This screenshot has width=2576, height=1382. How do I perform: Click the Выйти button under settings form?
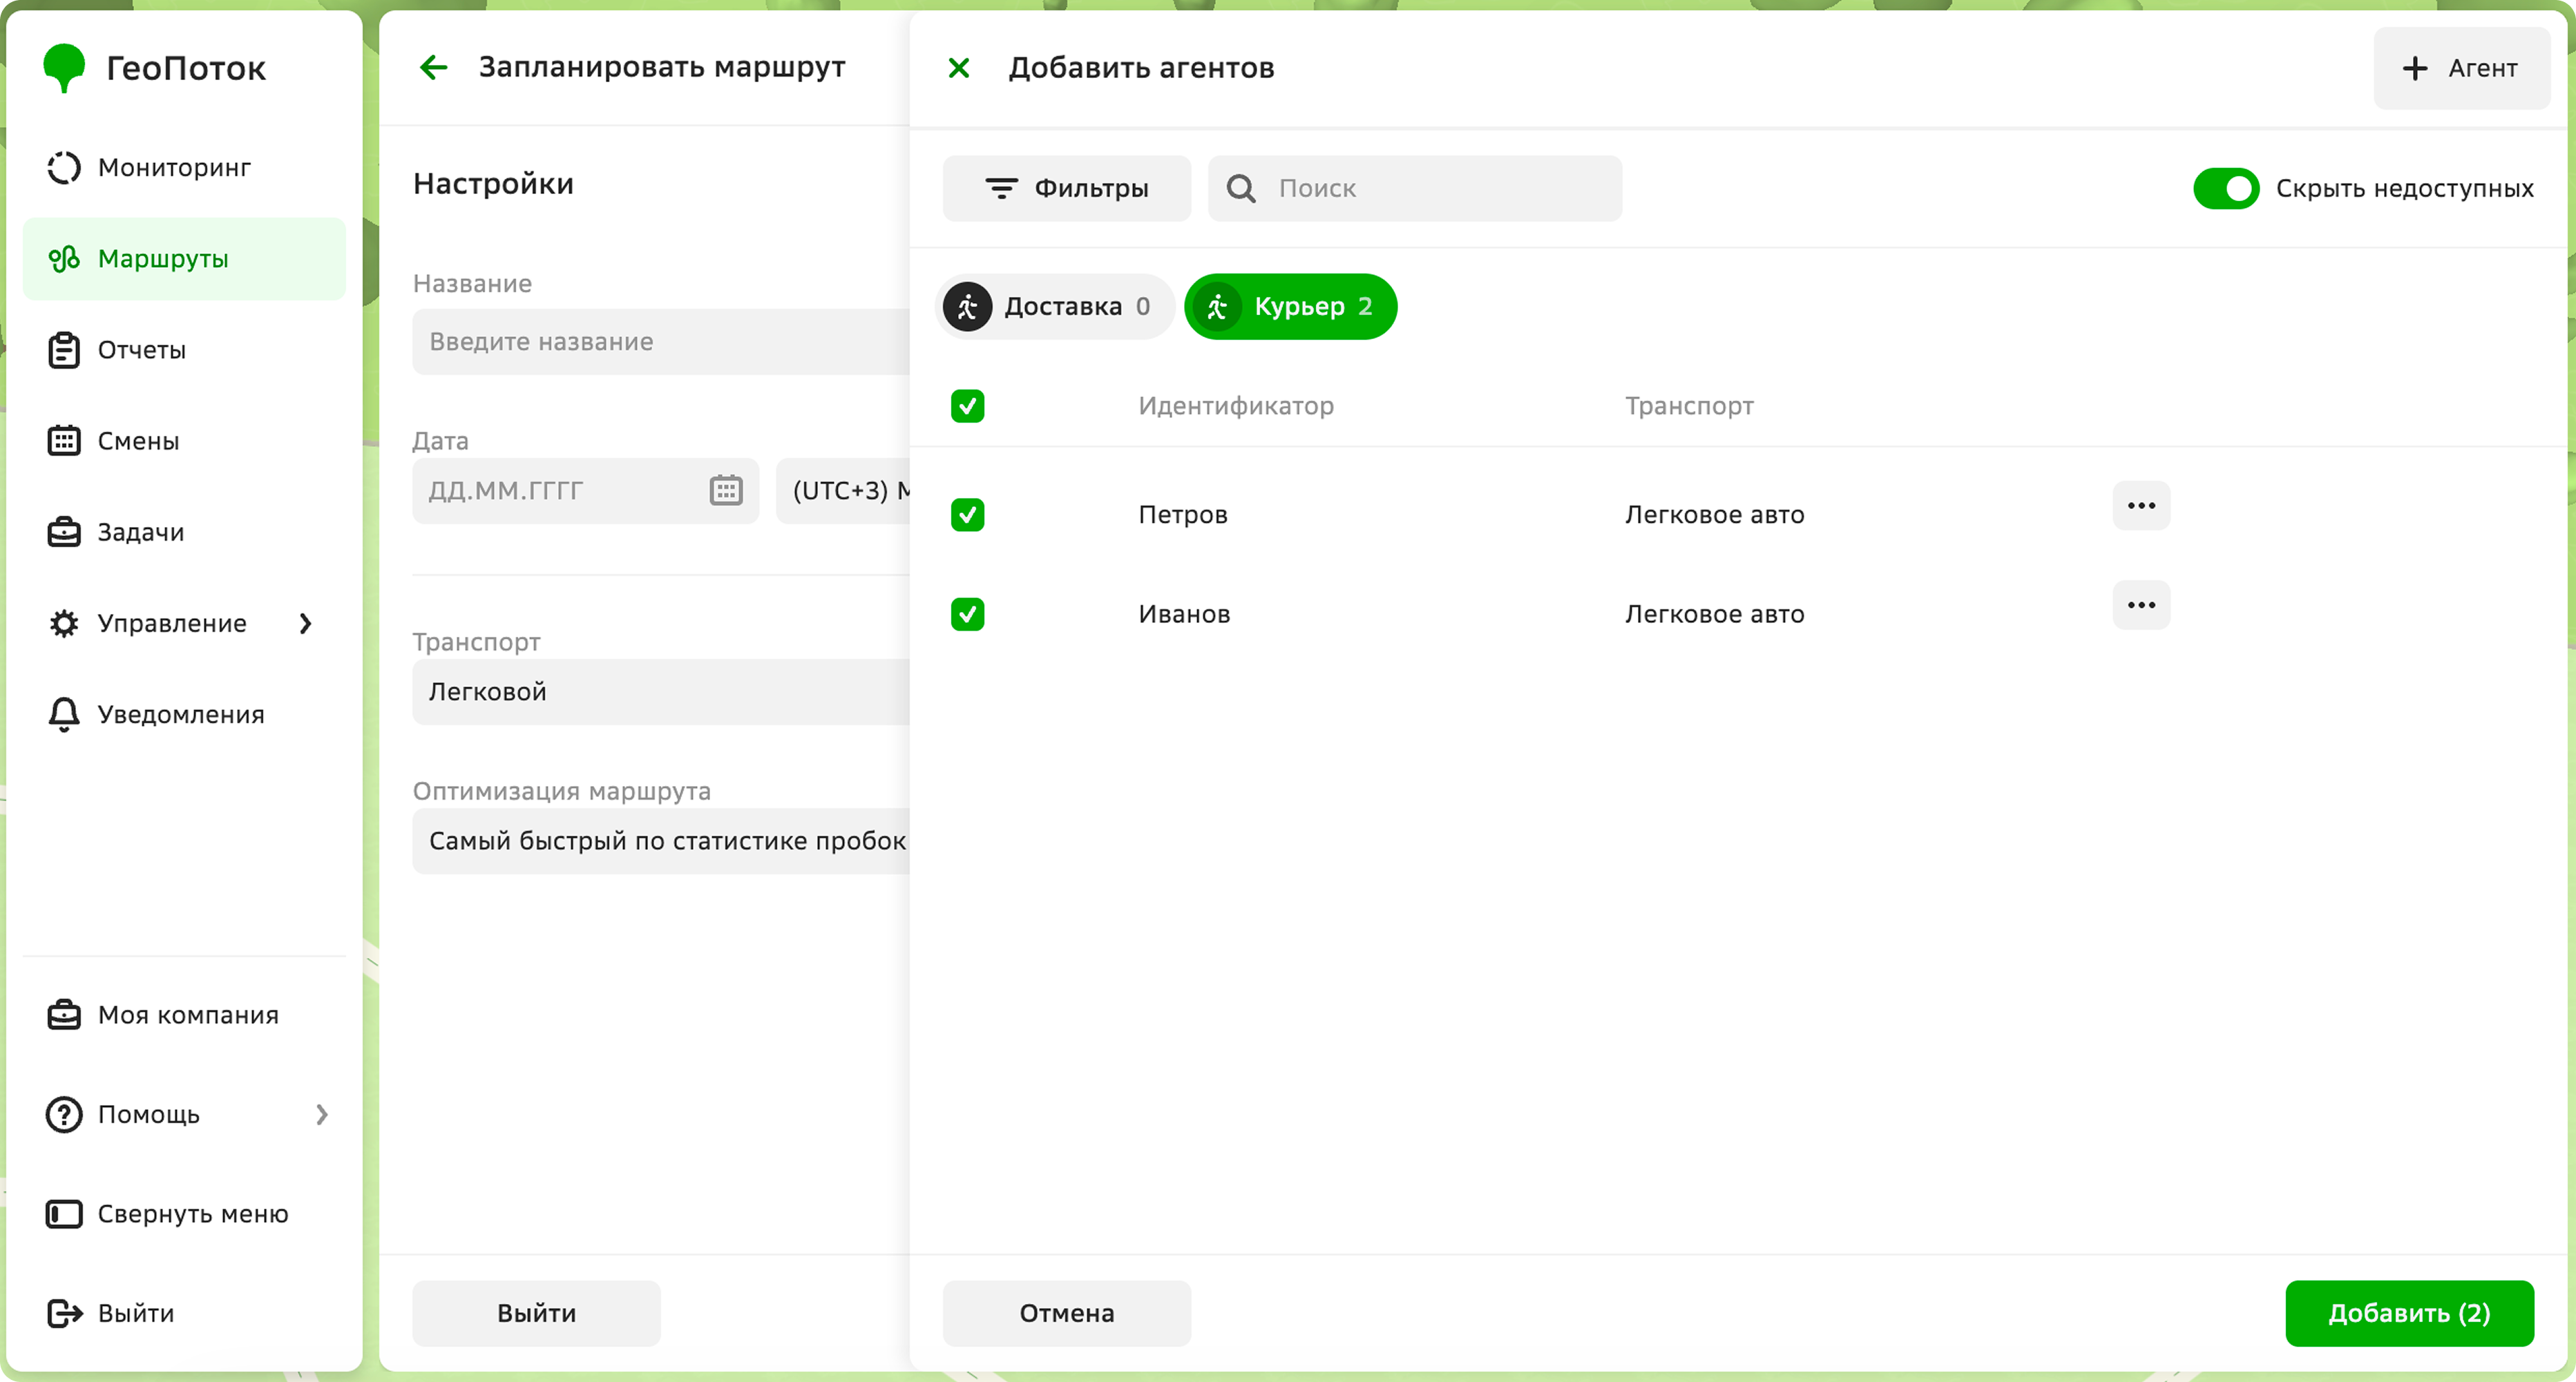pos(536,1313)
